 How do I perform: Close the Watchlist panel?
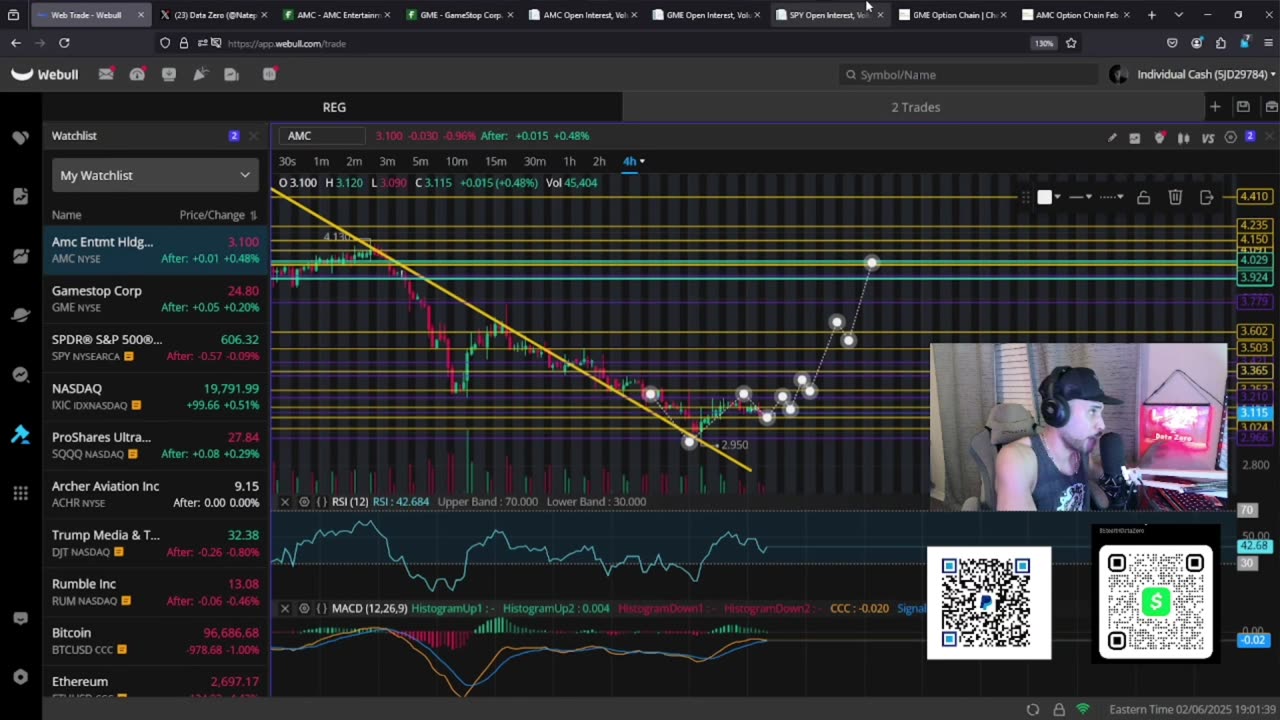click(253, 136)
